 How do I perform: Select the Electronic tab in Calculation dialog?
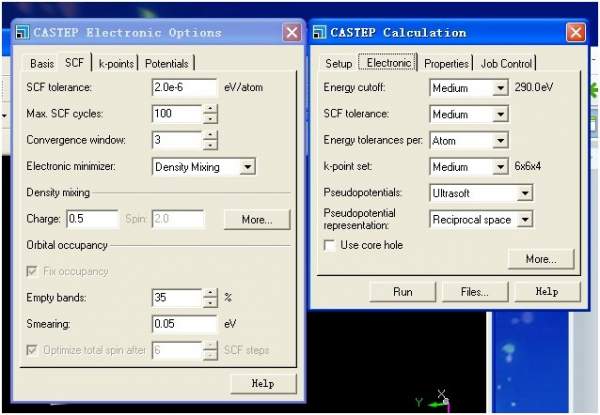tap(388, 62)
